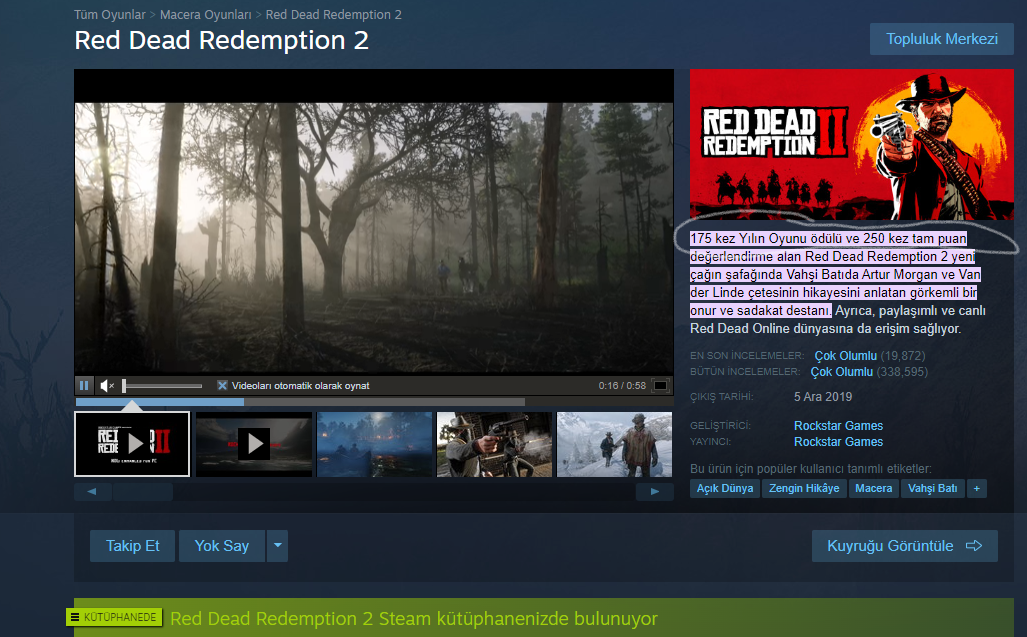Click the library ownership message text
1027x637 pixels.
coord(413,619)
